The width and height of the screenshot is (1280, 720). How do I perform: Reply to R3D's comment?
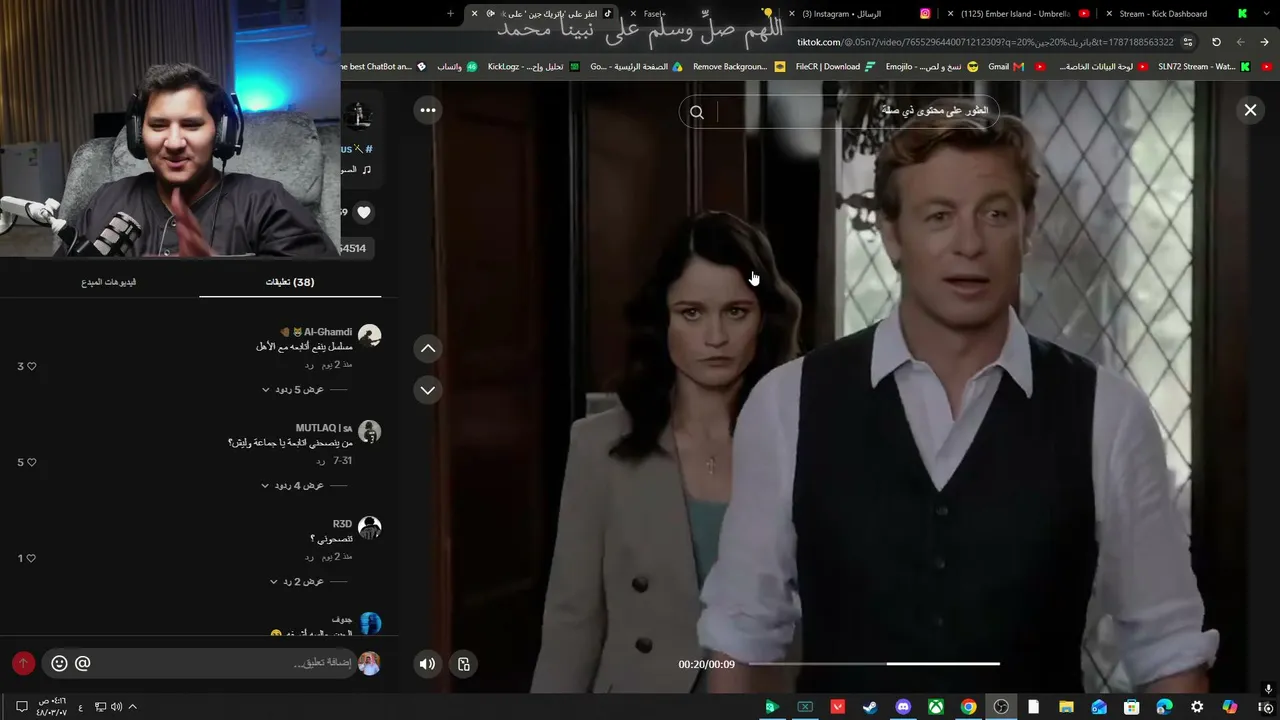310,557
